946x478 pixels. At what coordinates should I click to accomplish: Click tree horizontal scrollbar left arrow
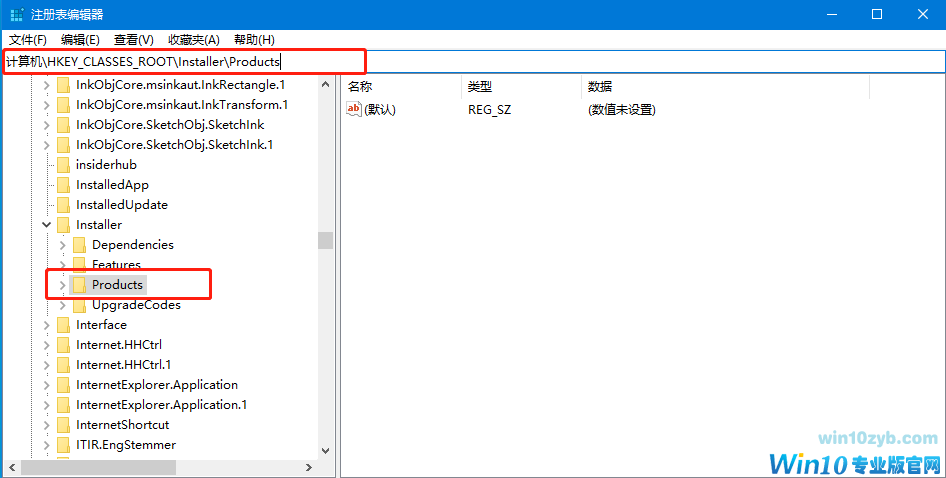(x=11, y=467)
